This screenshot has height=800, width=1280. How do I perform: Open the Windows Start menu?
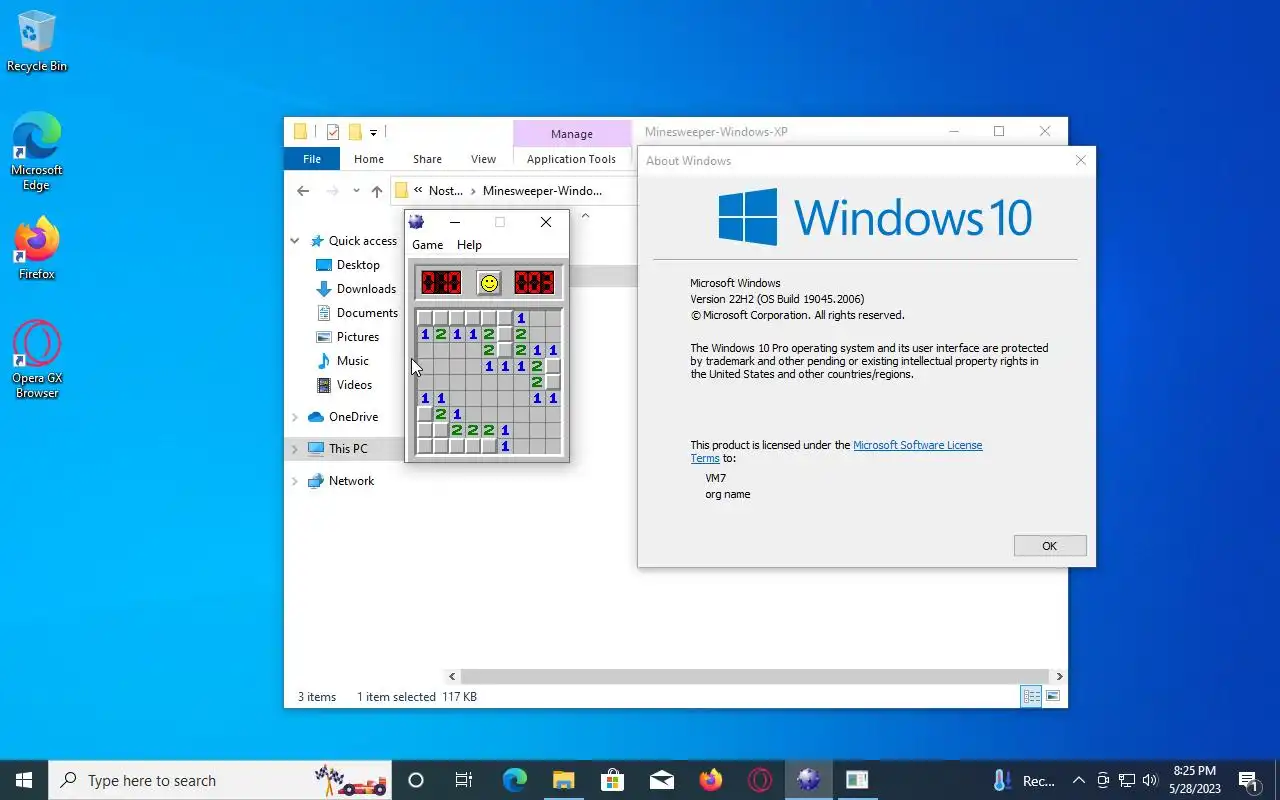click(24, 780)
